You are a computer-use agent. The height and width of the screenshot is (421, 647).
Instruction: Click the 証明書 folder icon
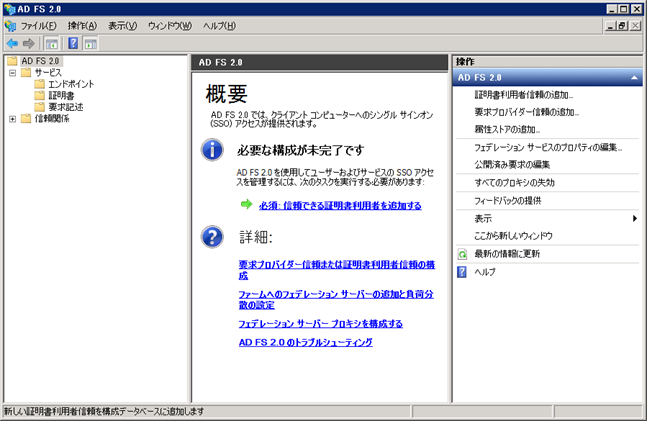click(x=40, y=96)
